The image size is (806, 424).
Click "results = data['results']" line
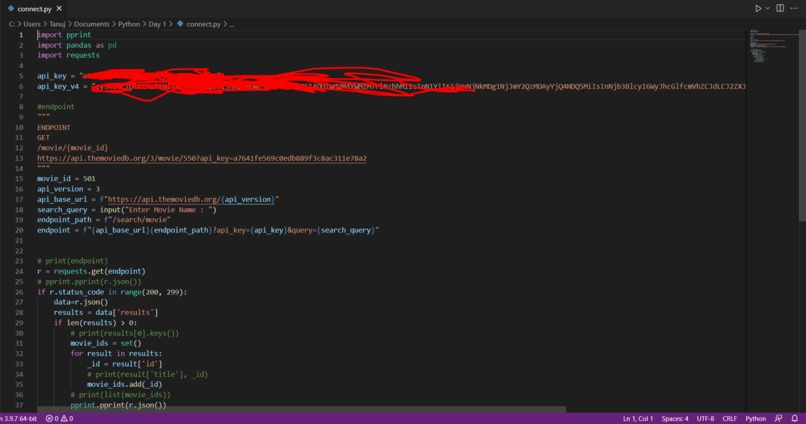tap(106, 312)
